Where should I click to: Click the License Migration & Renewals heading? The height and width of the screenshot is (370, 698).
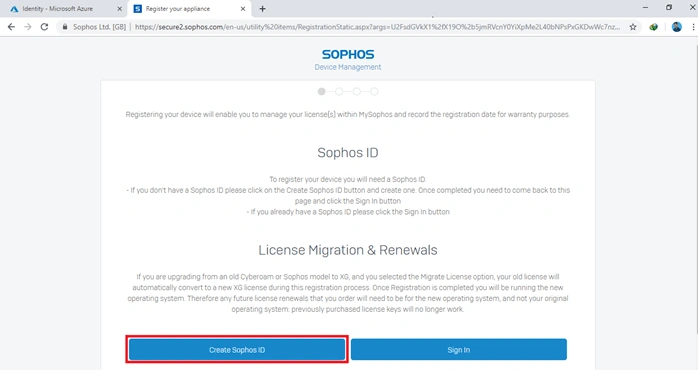(x=348, y=250)
